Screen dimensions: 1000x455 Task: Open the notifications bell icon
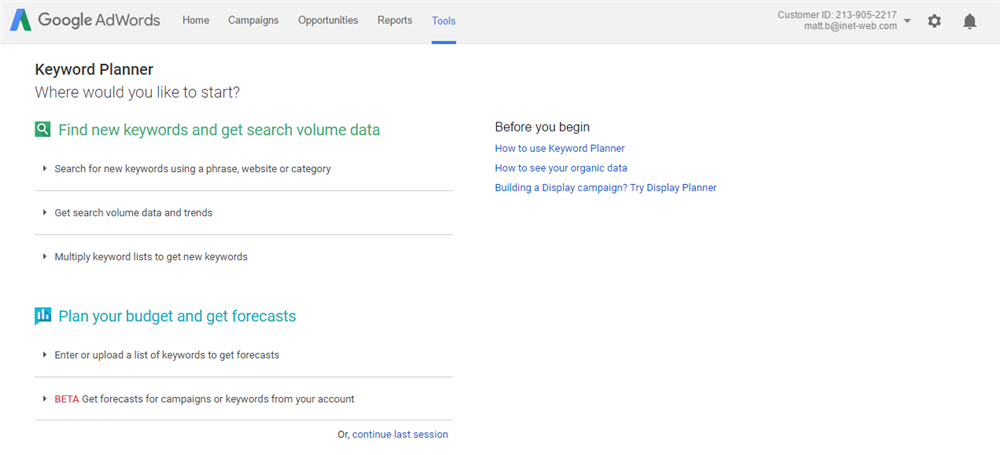pyautogui.click(x=969, y=21)
